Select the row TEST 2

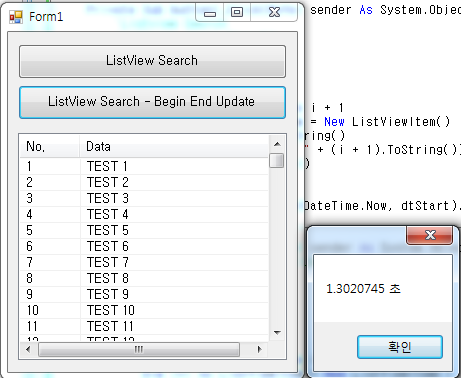click(x=144, y=182)
